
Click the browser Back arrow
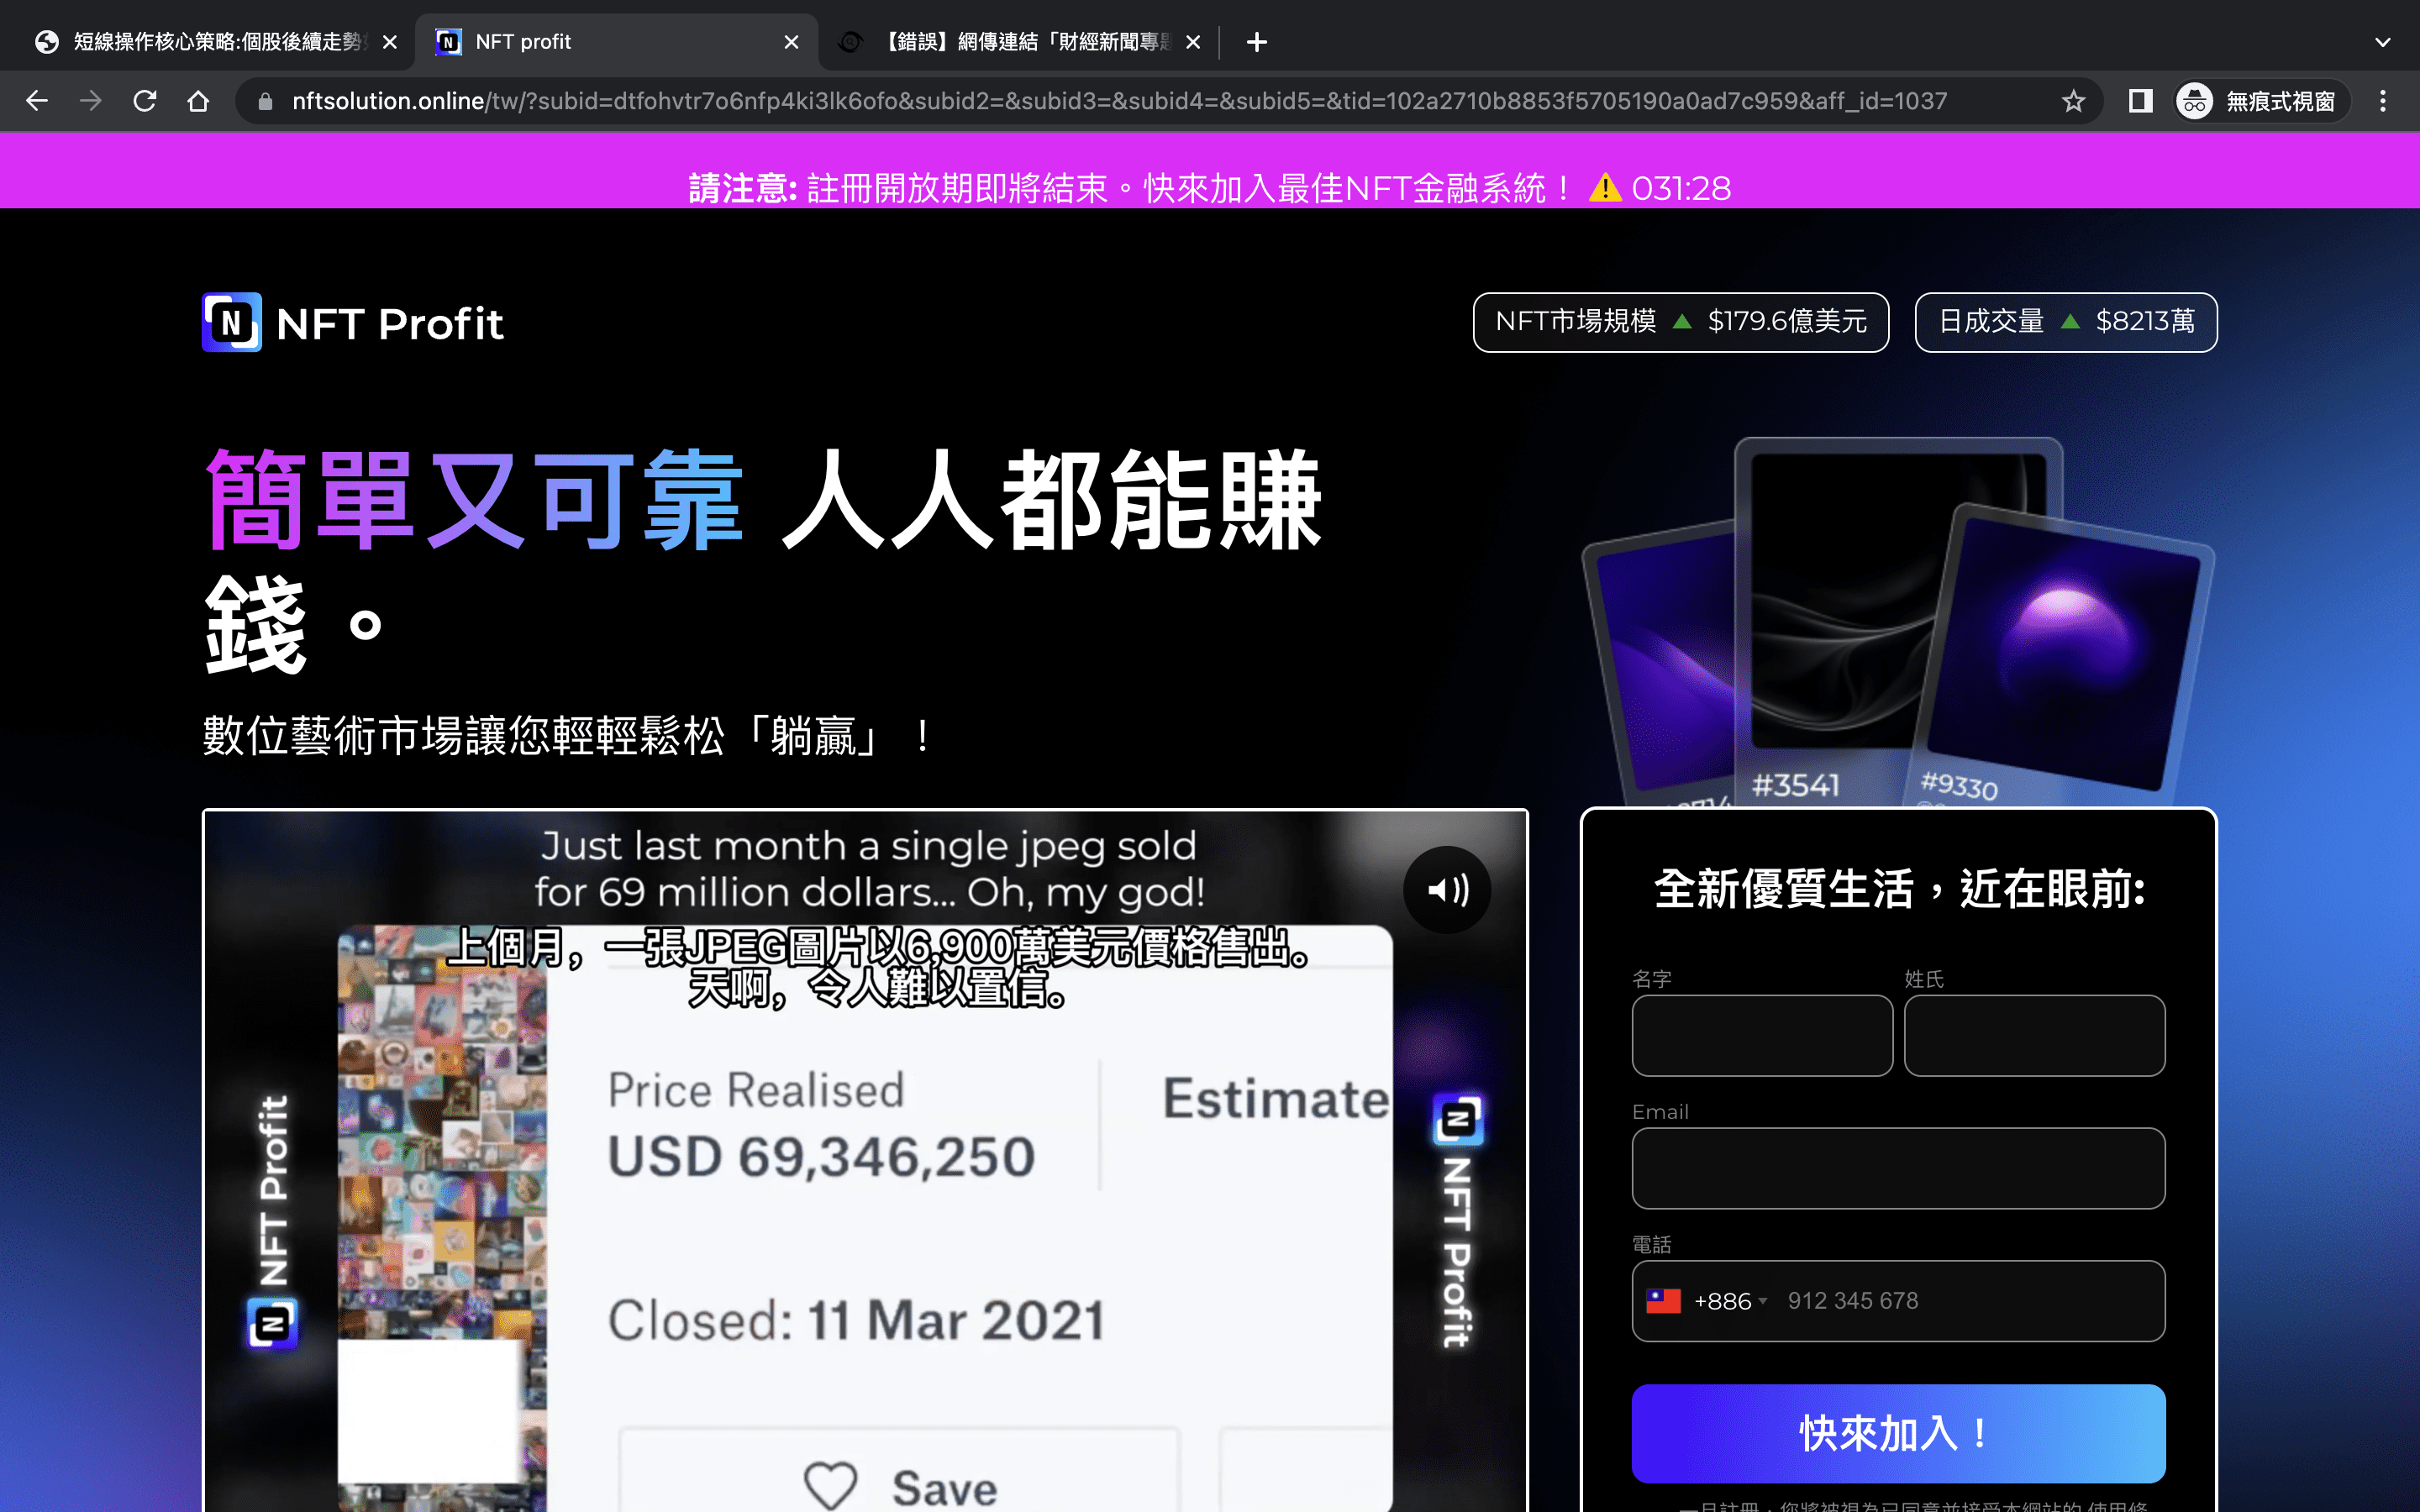pyautogui.click(x=37, y=101)
